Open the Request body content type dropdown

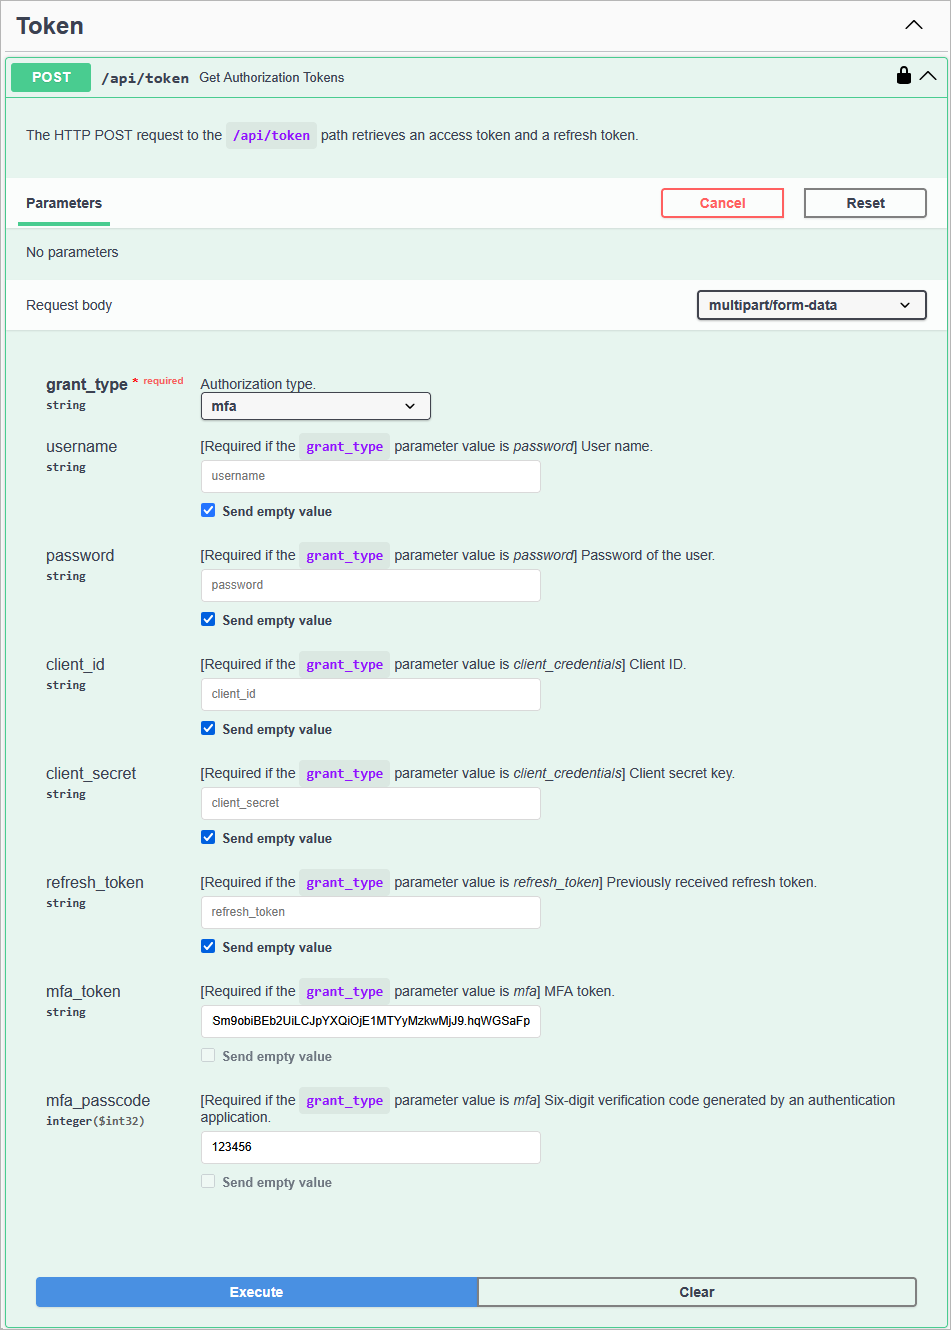click(811, 305)
